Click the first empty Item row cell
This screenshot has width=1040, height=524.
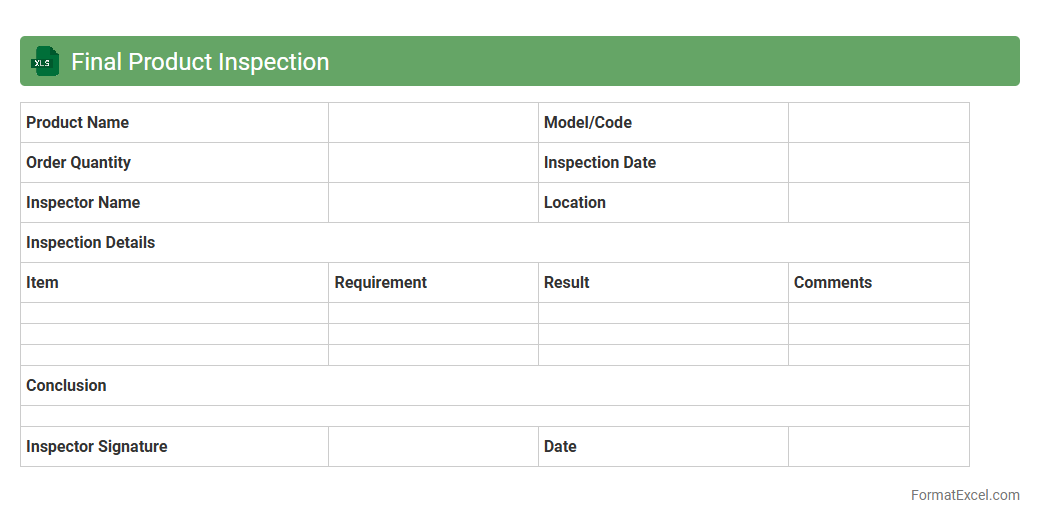click(x=174, y=313)
